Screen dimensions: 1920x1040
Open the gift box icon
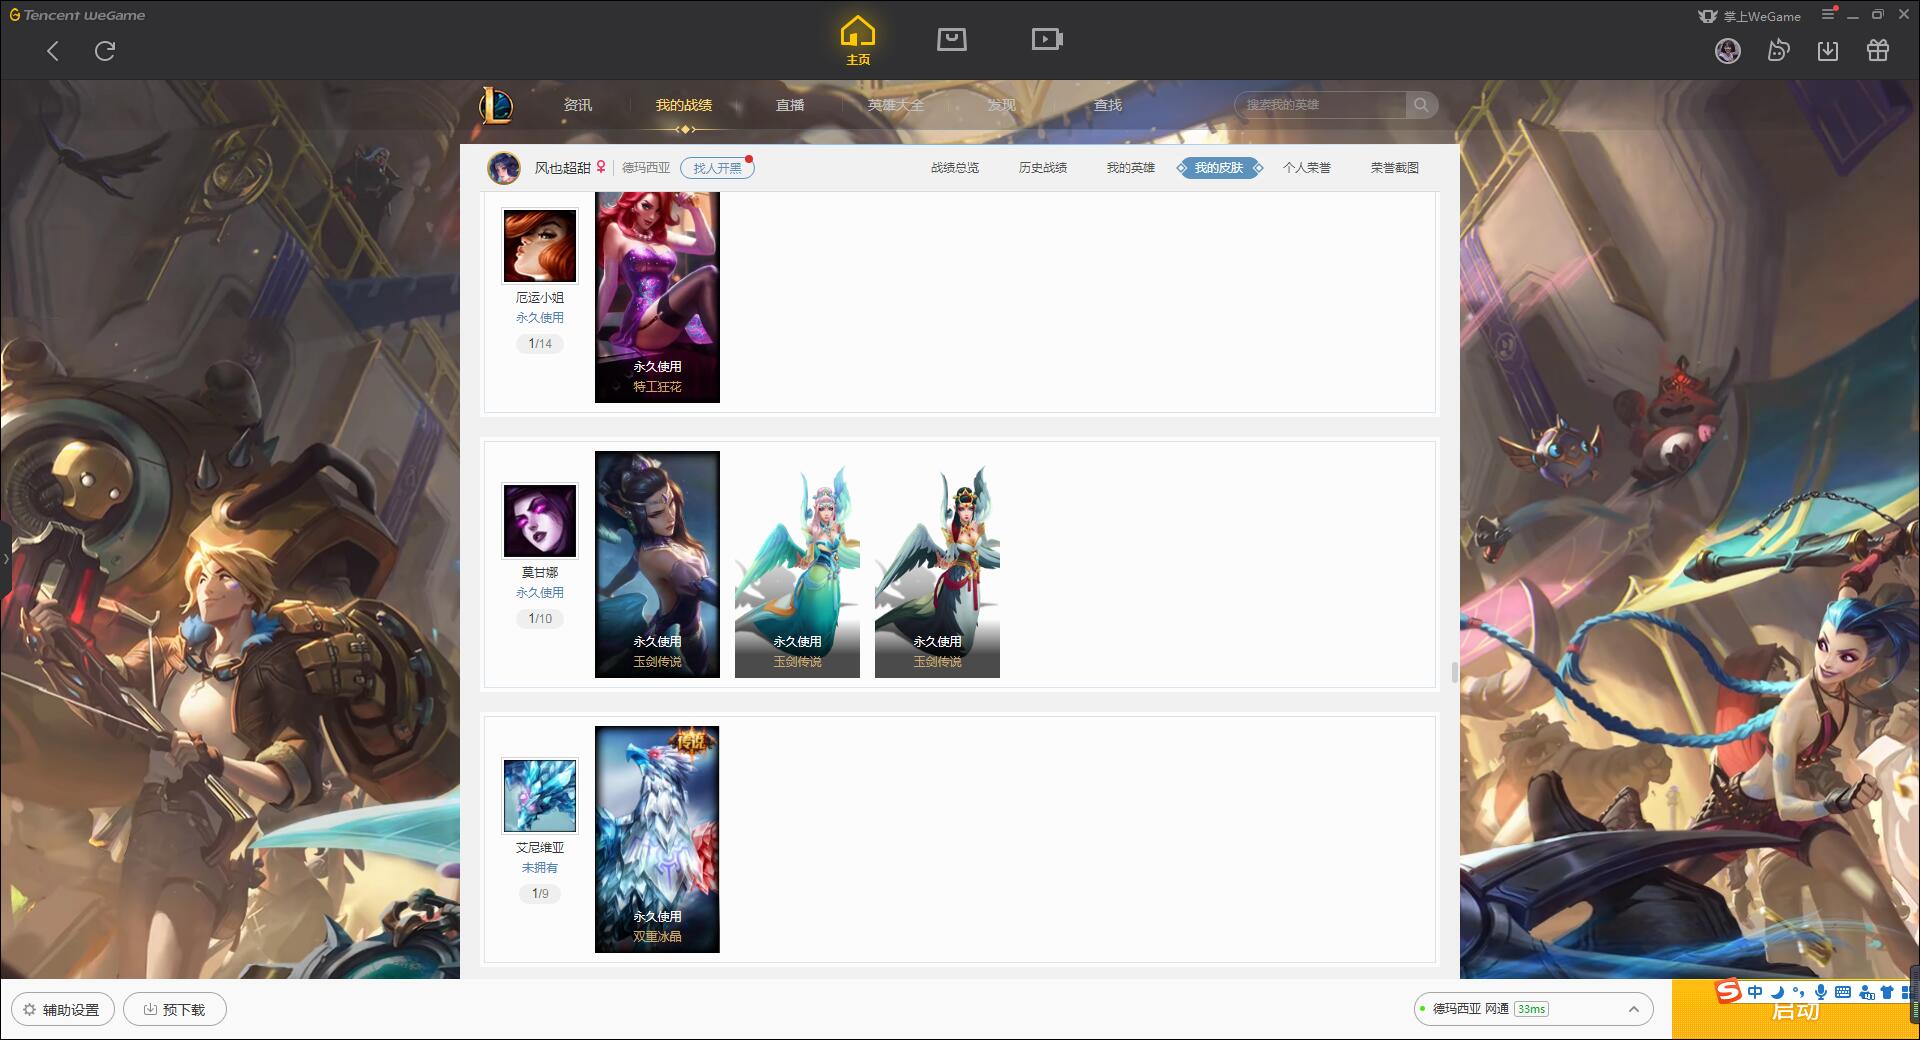click(x=1878, y=50)
